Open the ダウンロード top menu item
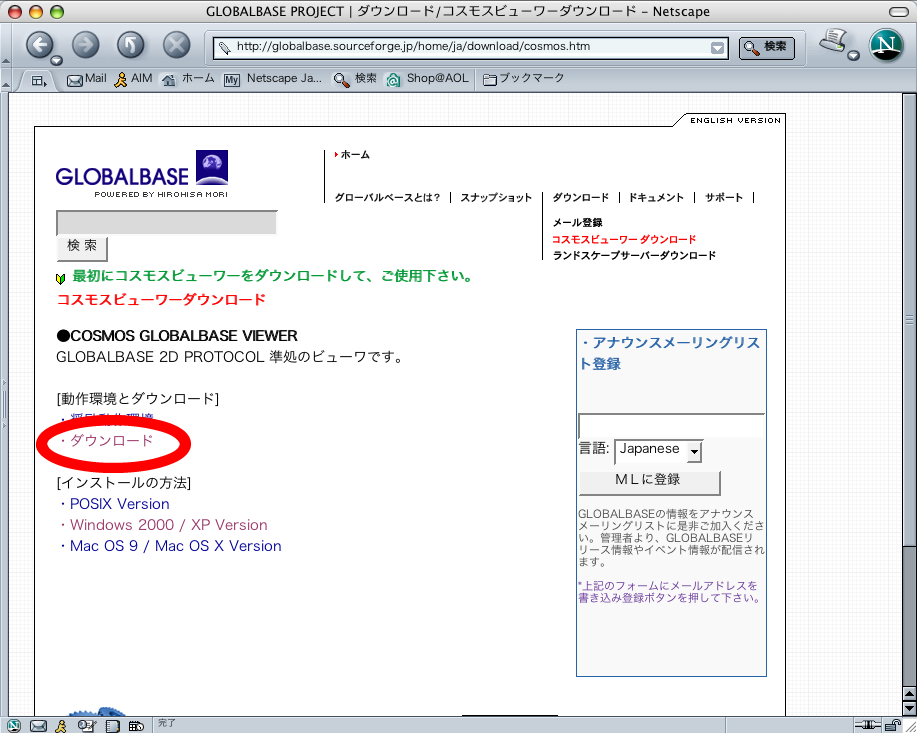Image resolution: width=917 pixels, height=733 pixels. pyautogui.click(x=581, y=198)
